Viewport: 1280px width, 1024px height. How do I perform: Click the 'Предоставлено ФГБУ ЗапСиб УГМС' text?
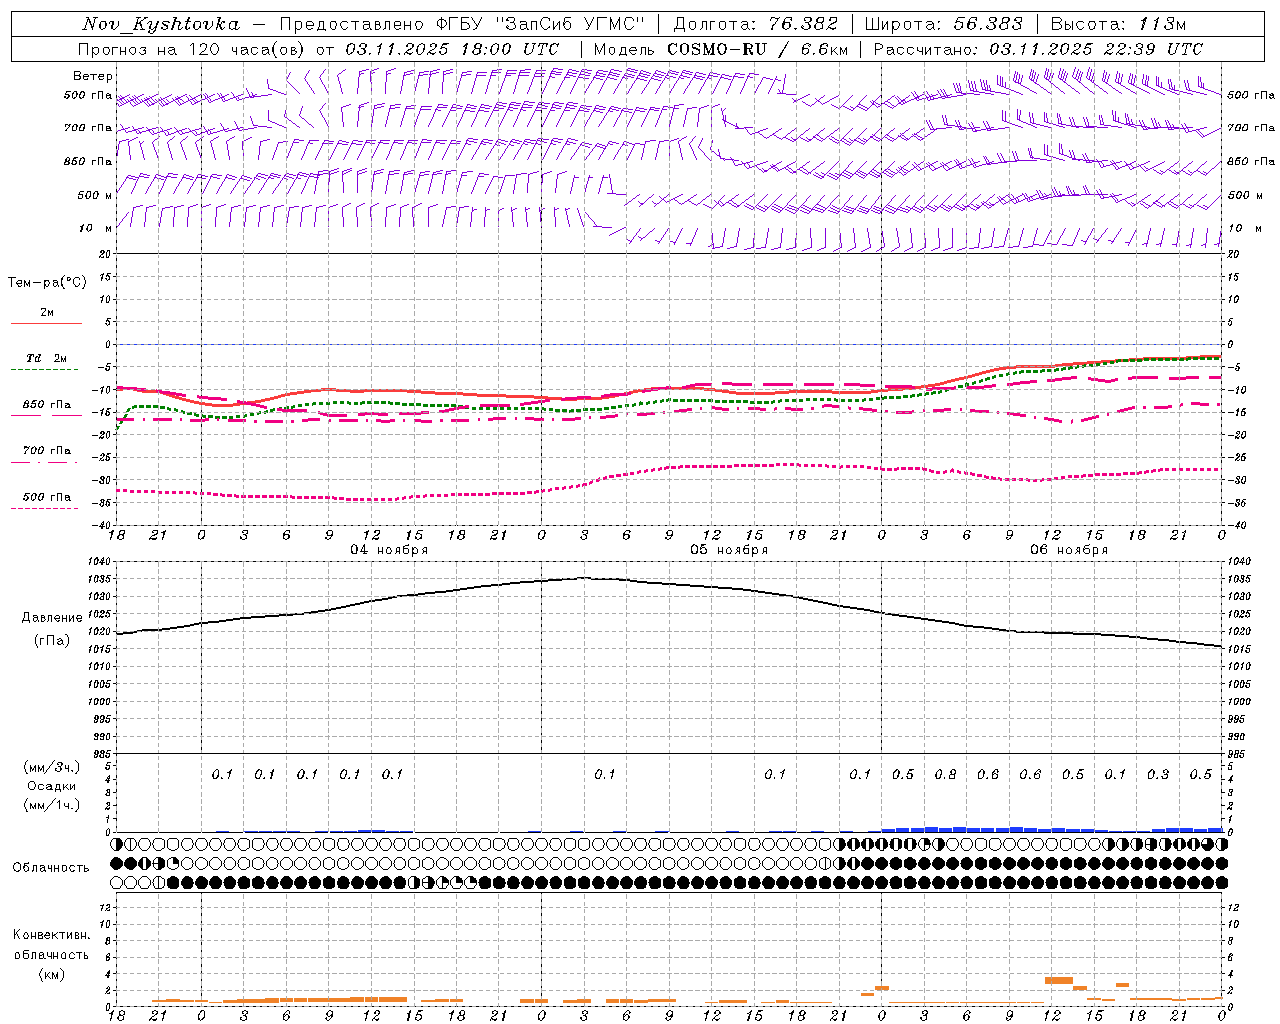point(462,24)
